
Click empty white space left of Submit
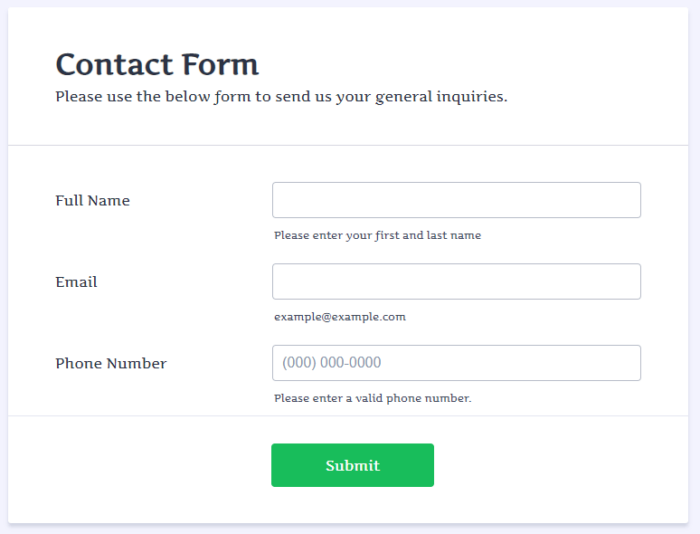(140, 466)
